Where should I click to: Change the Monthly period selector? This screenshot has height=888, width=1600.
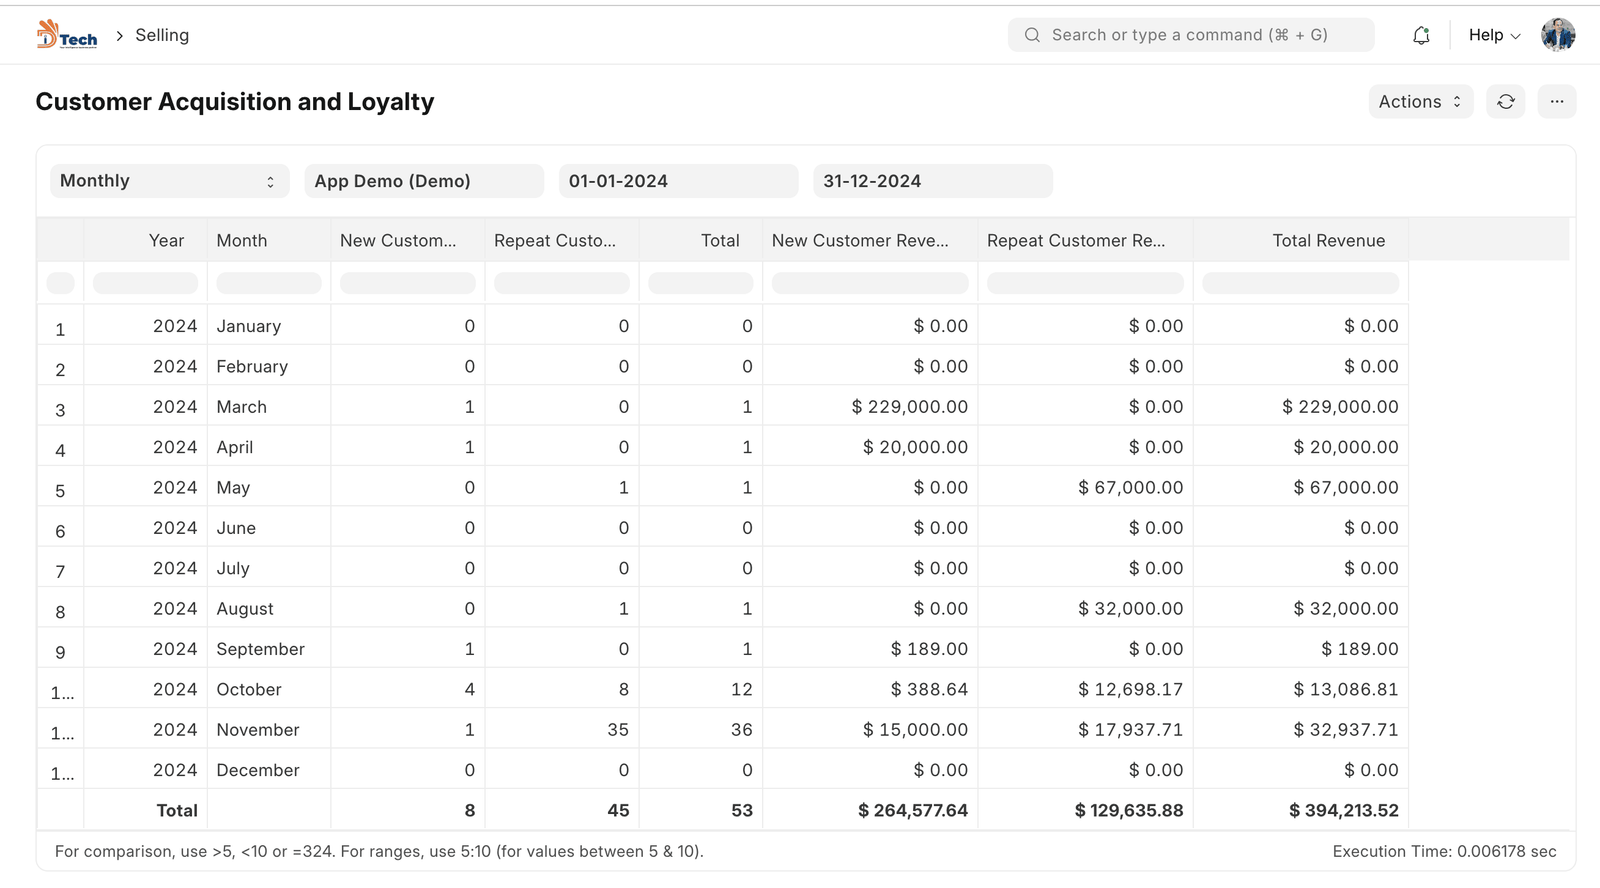coord(169,181)
